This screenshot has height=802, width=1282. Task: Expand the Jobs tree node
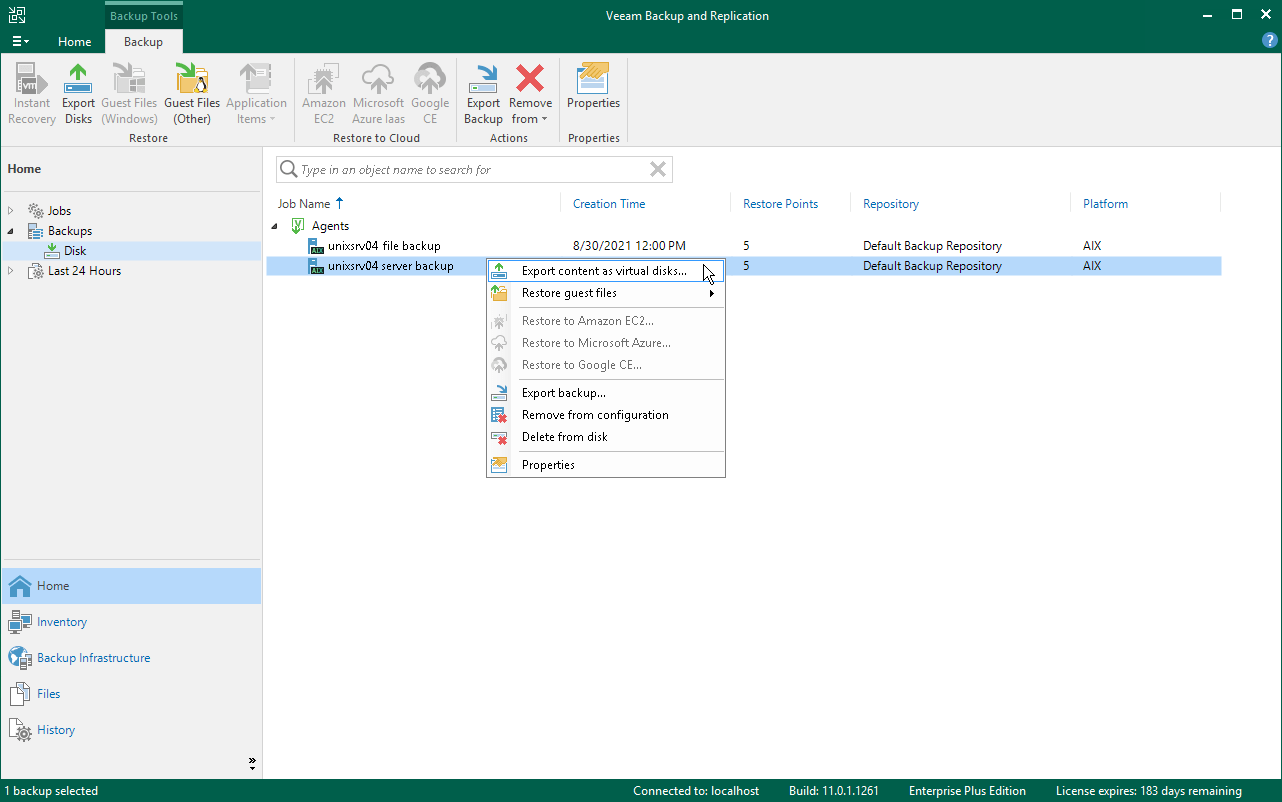tap(10, 210)
